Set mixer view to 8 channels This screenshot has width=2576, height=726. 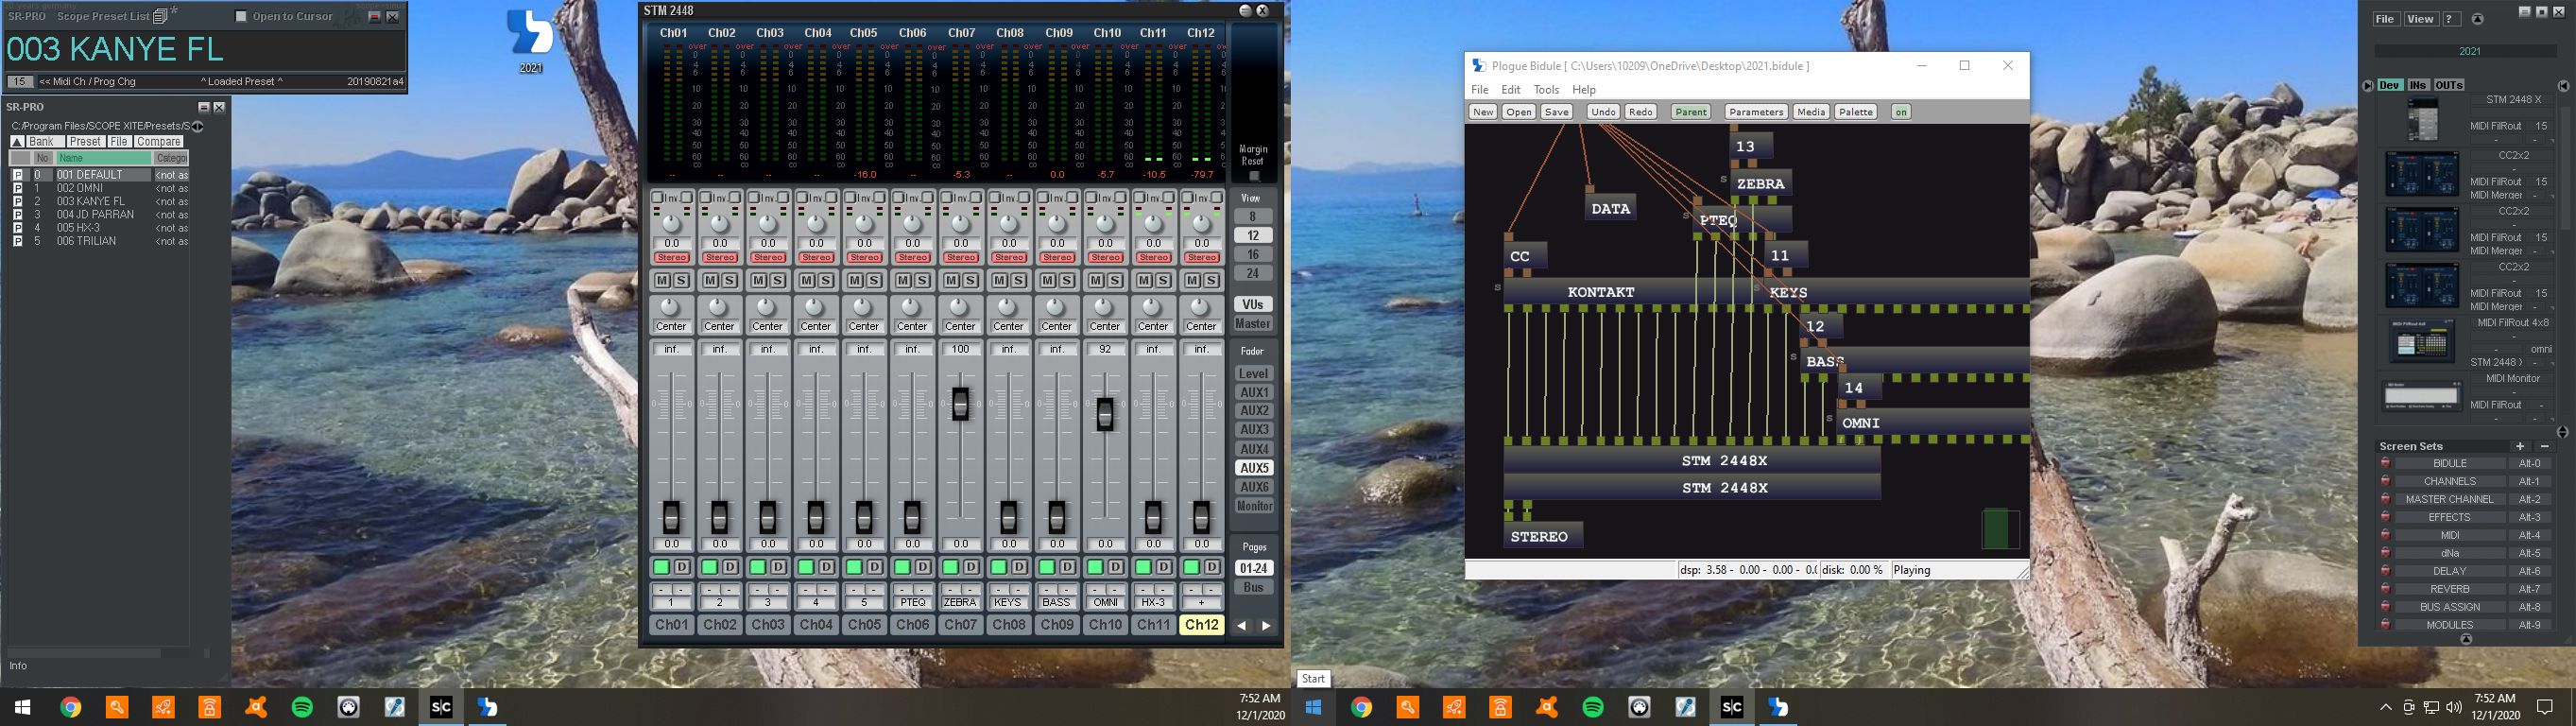(1252, 217)
